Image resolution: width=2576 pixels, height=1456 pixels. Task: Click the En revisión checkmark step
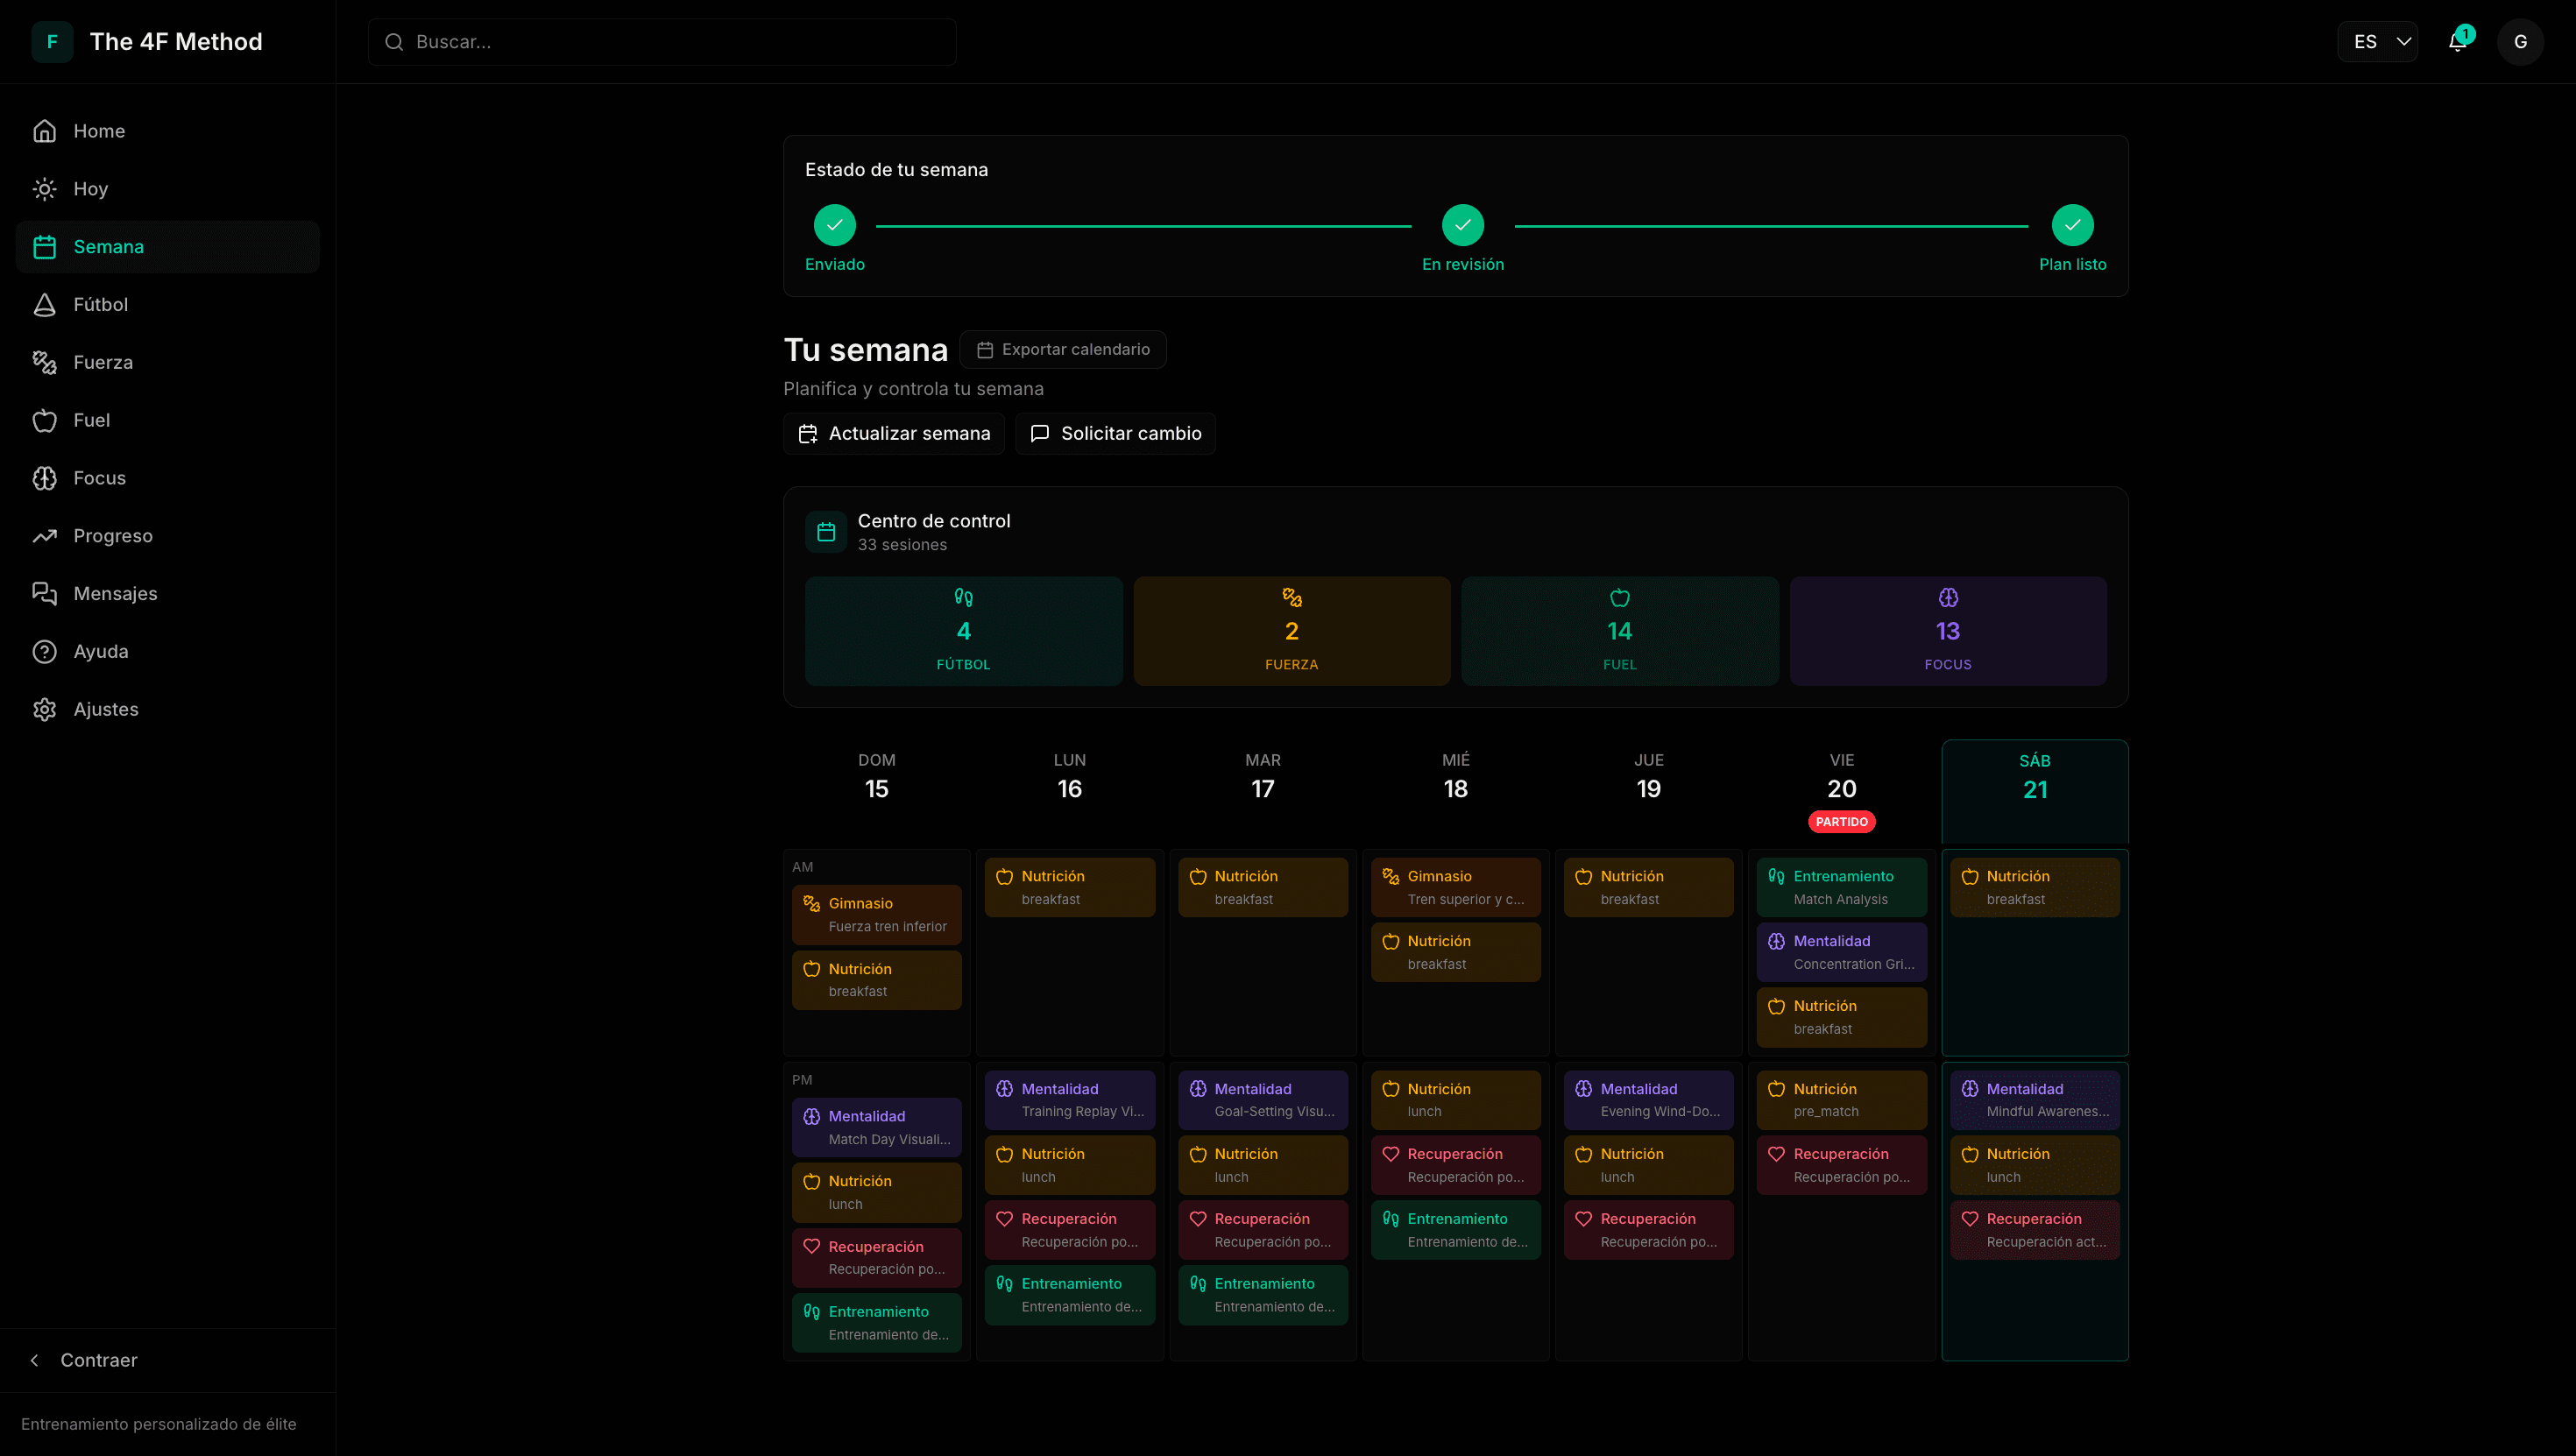click(1462, 225)
